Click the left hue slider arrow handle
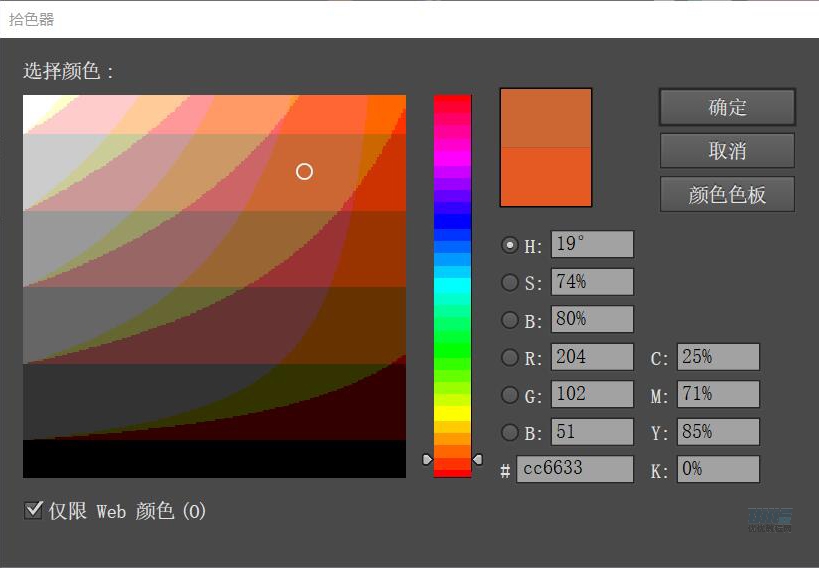Screen dimensions: 819x568 [427, 459]
